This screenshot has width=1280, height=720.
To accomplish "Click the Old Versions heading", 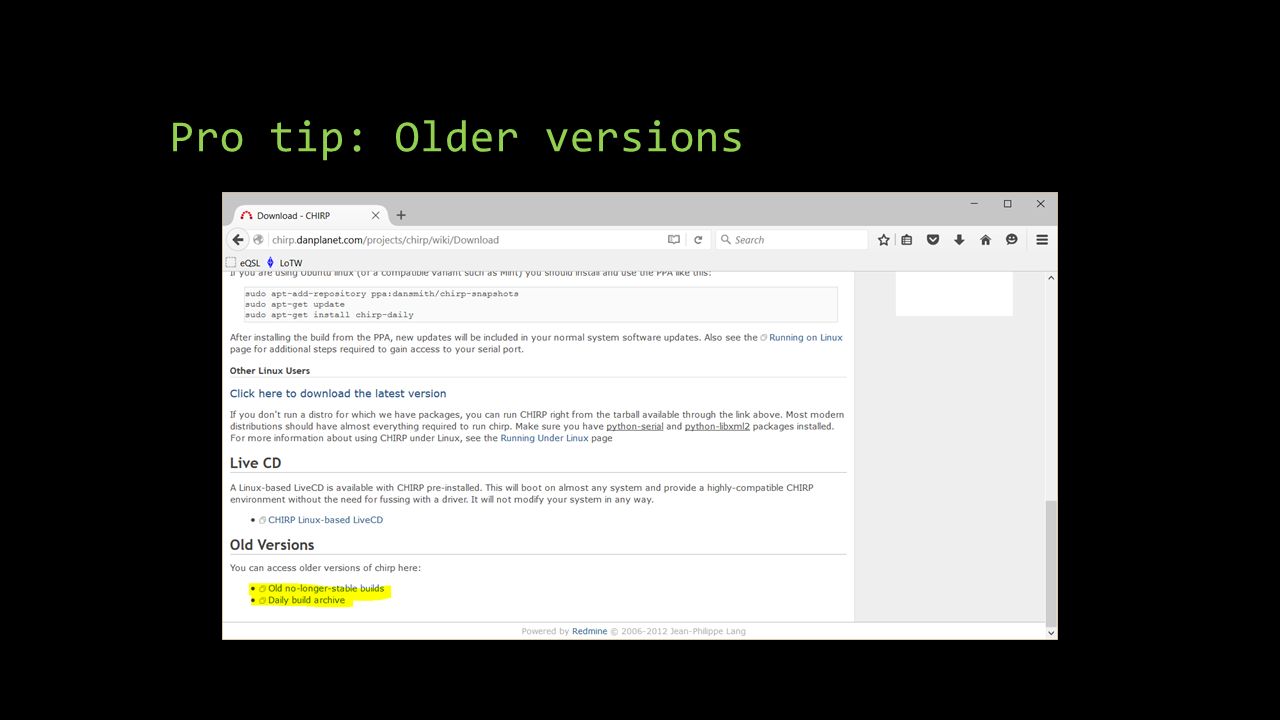I will [272, 545].
